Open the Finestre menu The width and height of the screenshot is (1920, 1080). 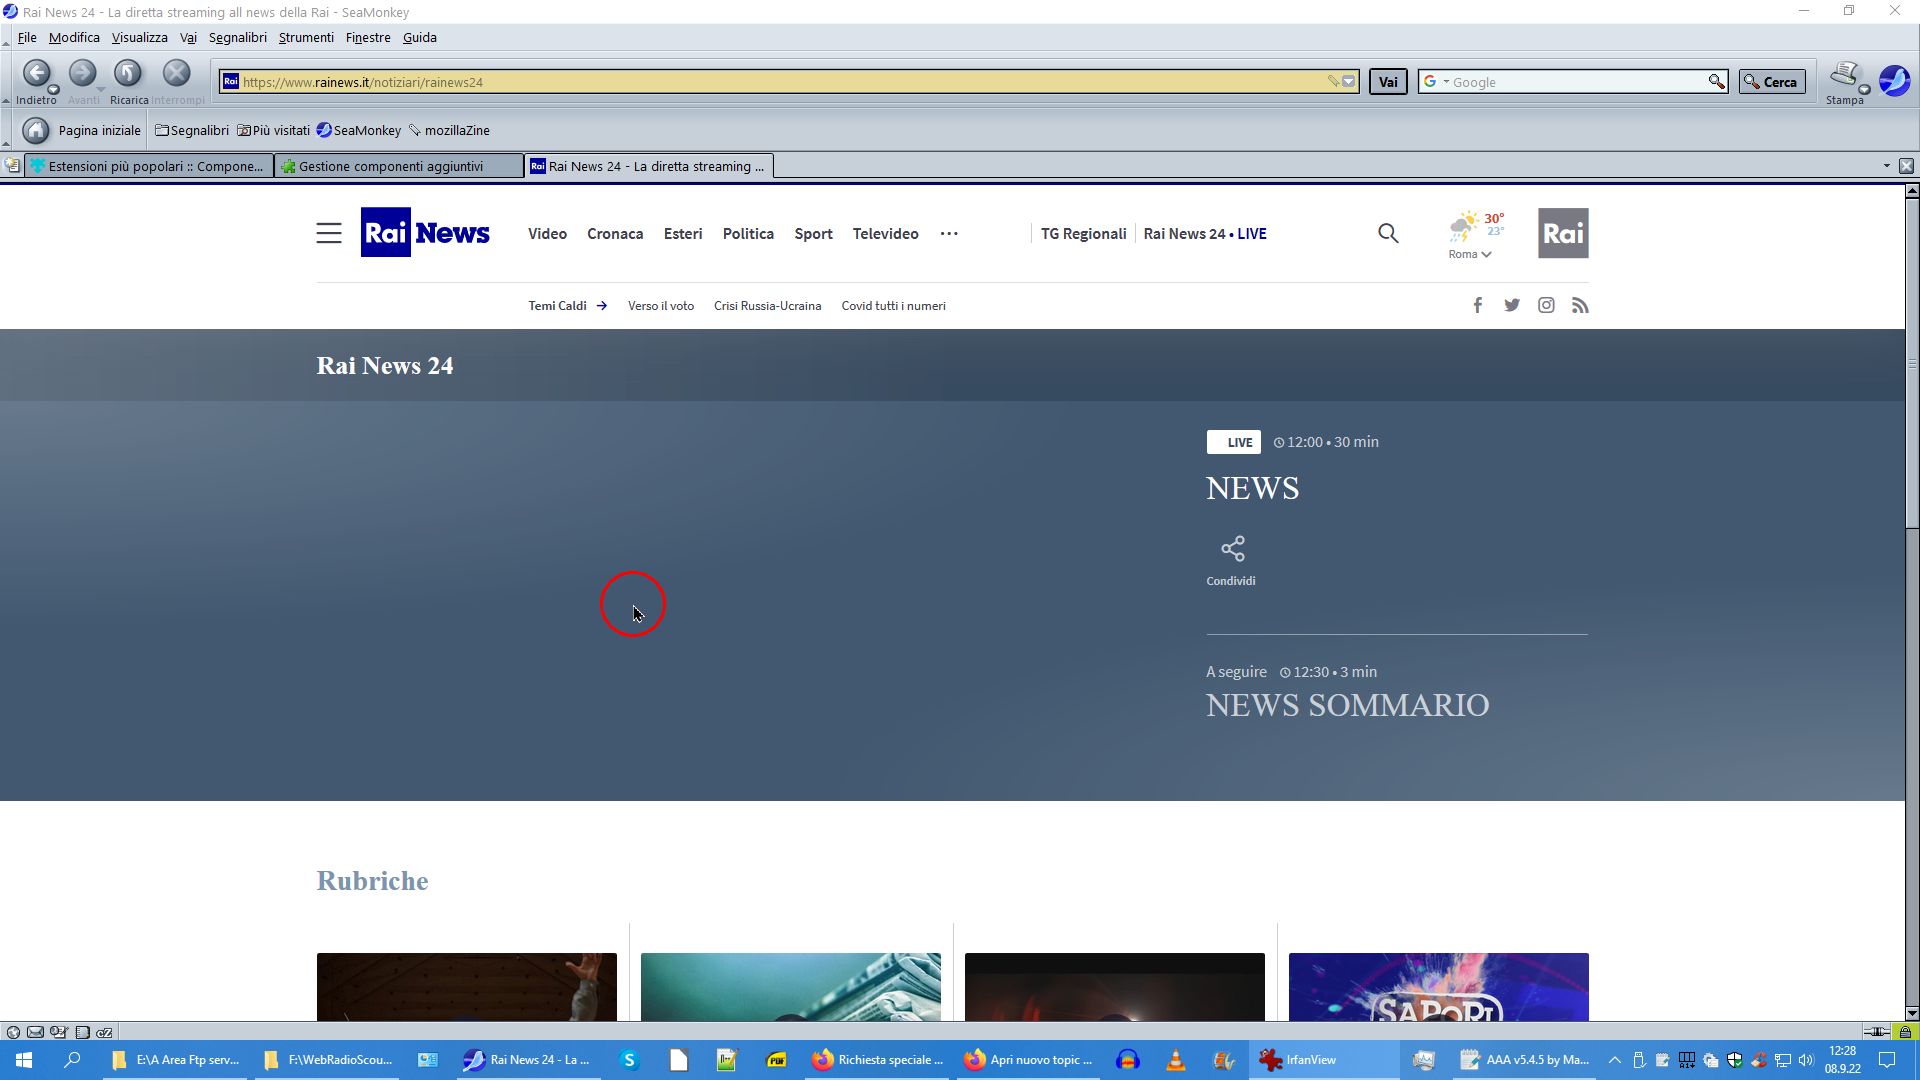click(368, 37)
